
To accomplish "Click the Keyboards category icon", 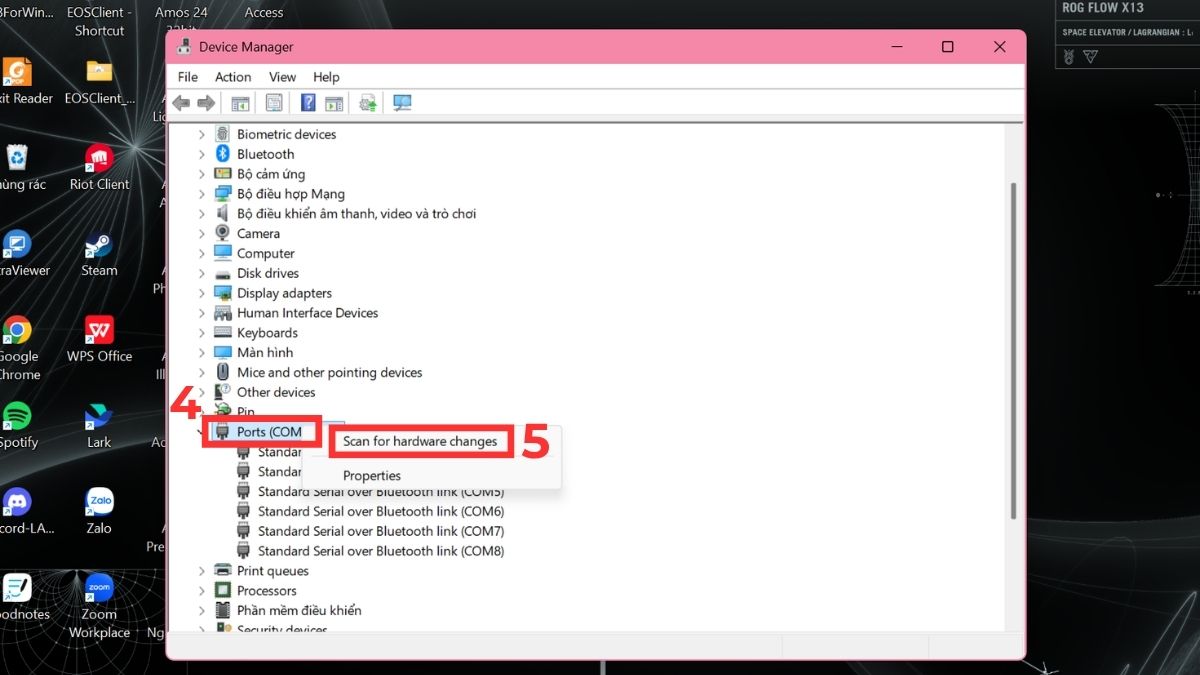I will [x=223, y=333].
